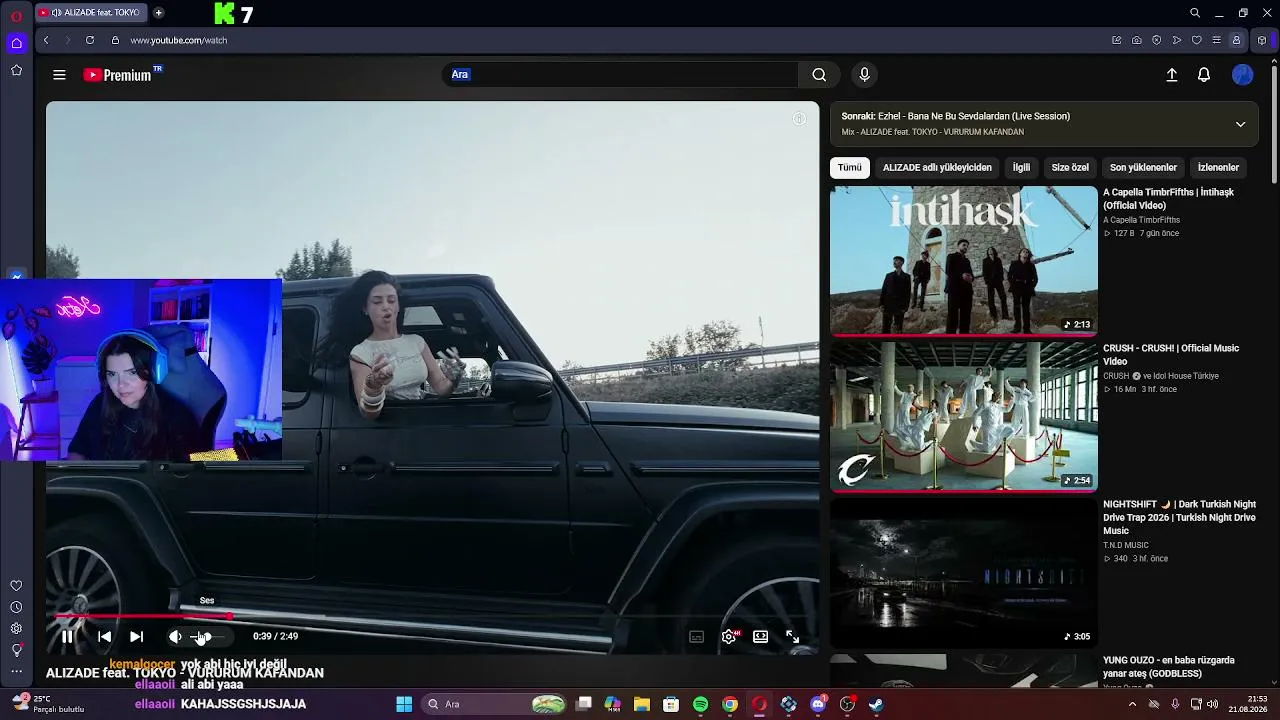Switch to the ALIZADE feat. TOKYO tab
The width and height of the screenshot is (1280, 720).
pos(90,13)
